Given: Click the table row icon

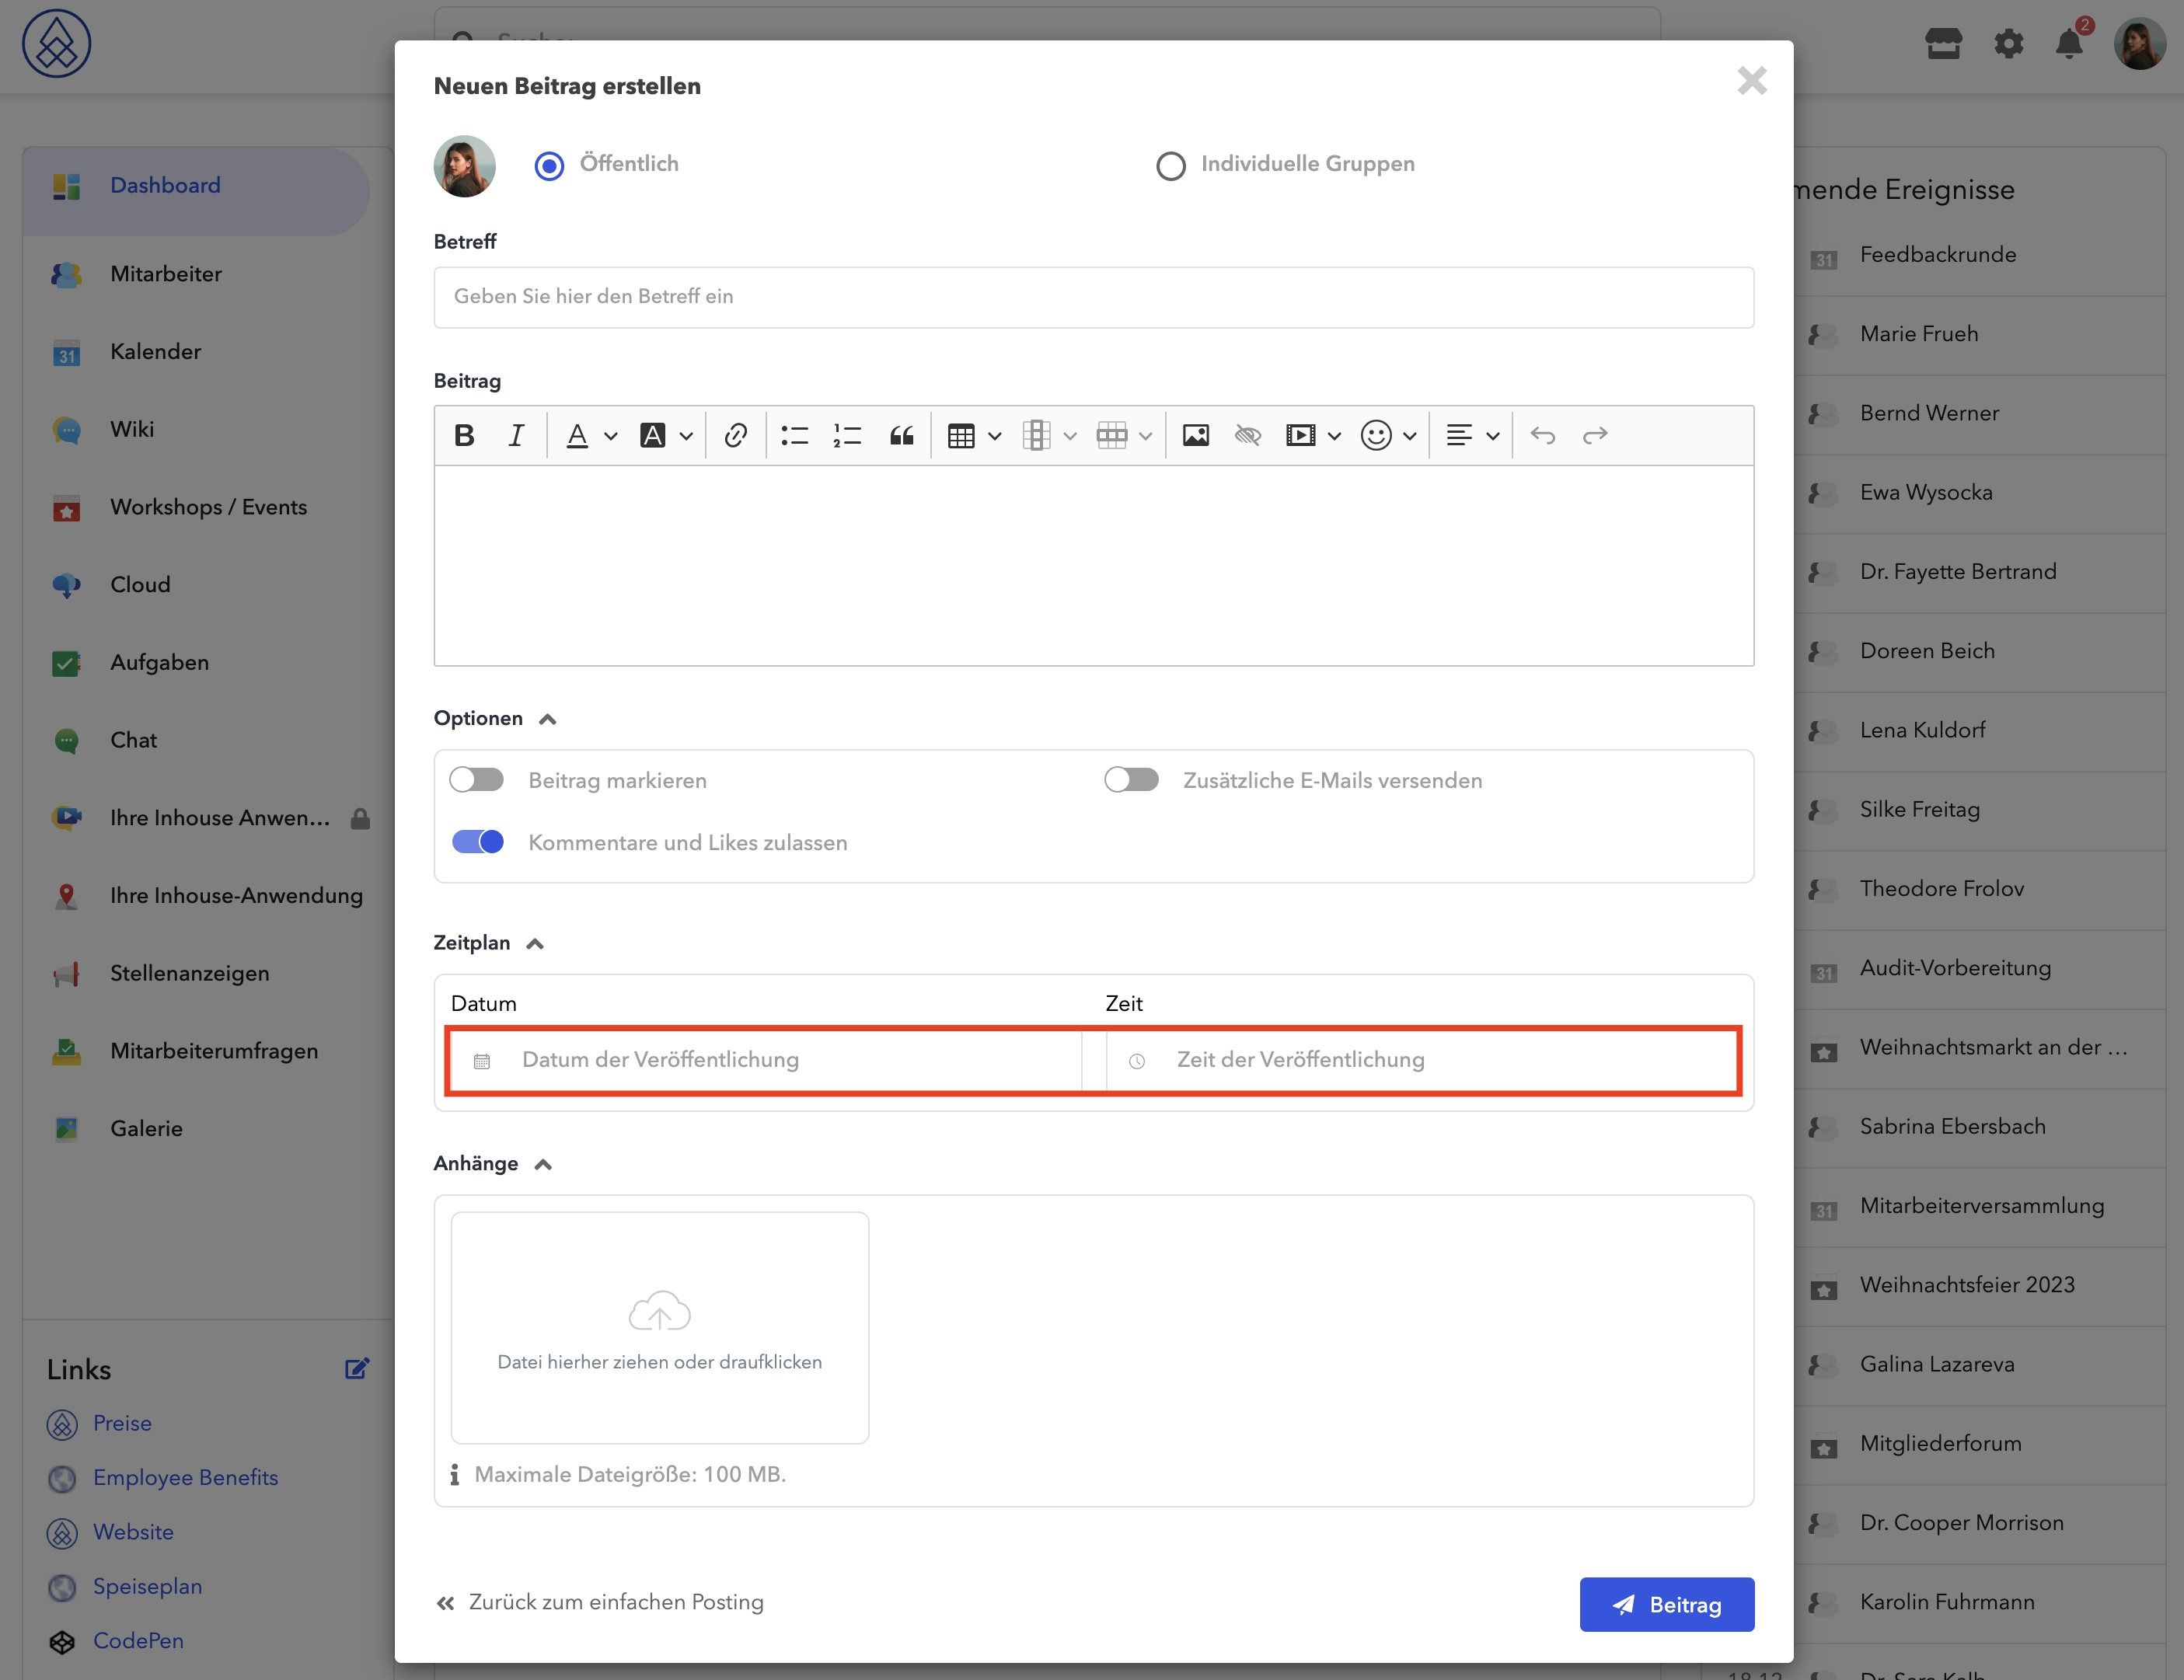Looking at the screenshot, I should (x=1112, y=435).
